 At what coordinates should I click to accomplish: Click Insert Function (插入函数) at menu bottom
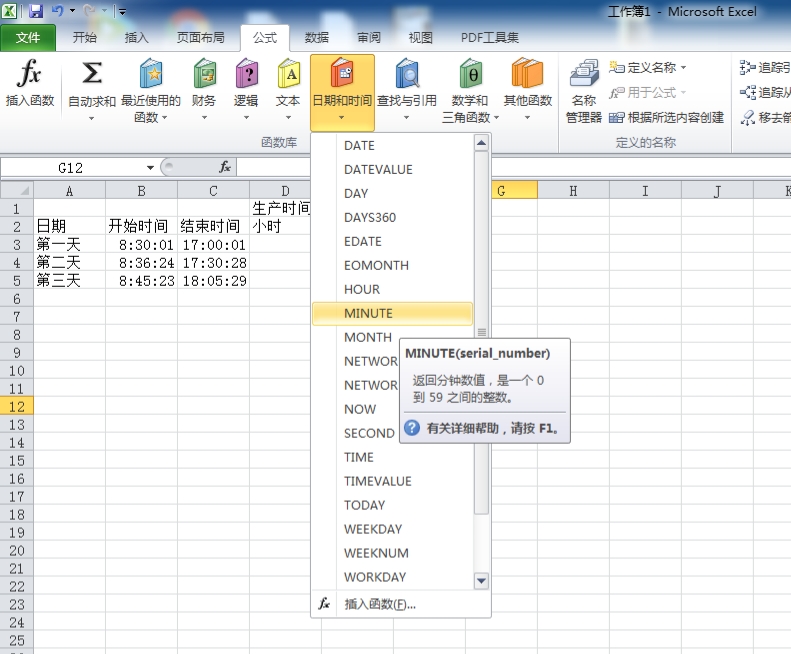click(x=380, y=604)
